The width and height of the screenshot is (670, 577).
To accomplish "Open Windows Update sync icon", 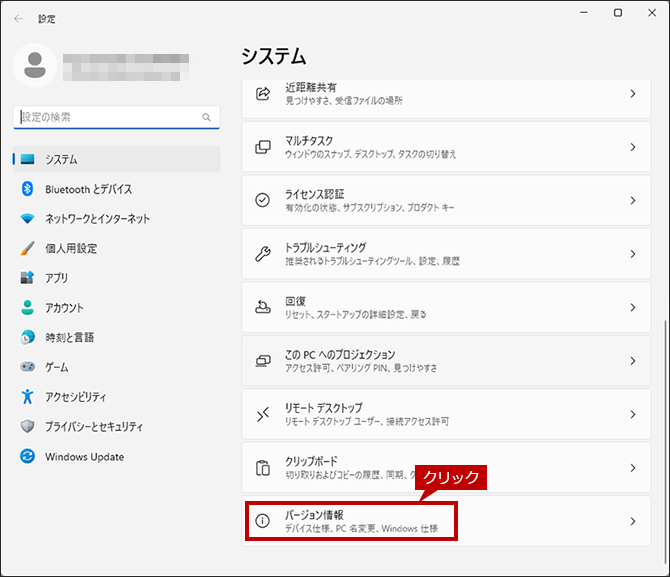I will (x=27, y=456).
